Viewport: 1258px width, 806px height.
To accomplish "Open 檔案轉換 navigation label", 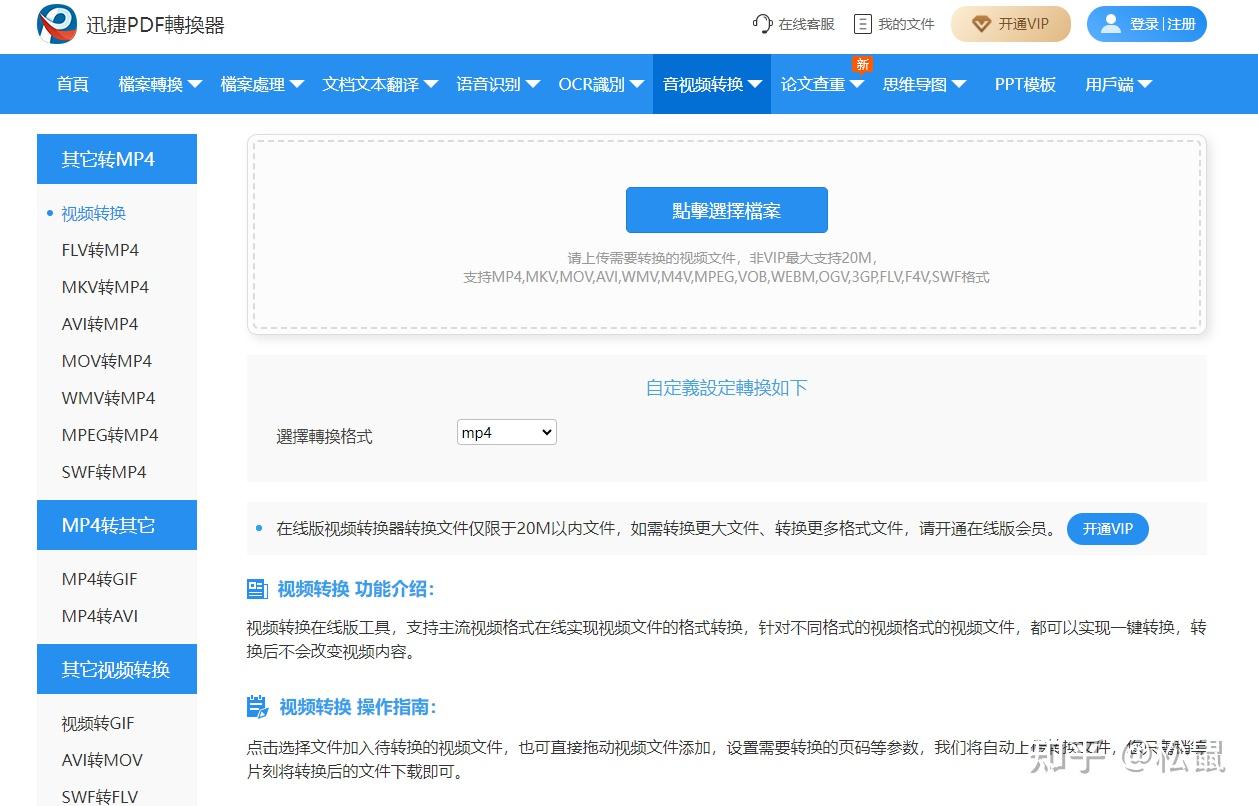I will click(x=151, y=84).
